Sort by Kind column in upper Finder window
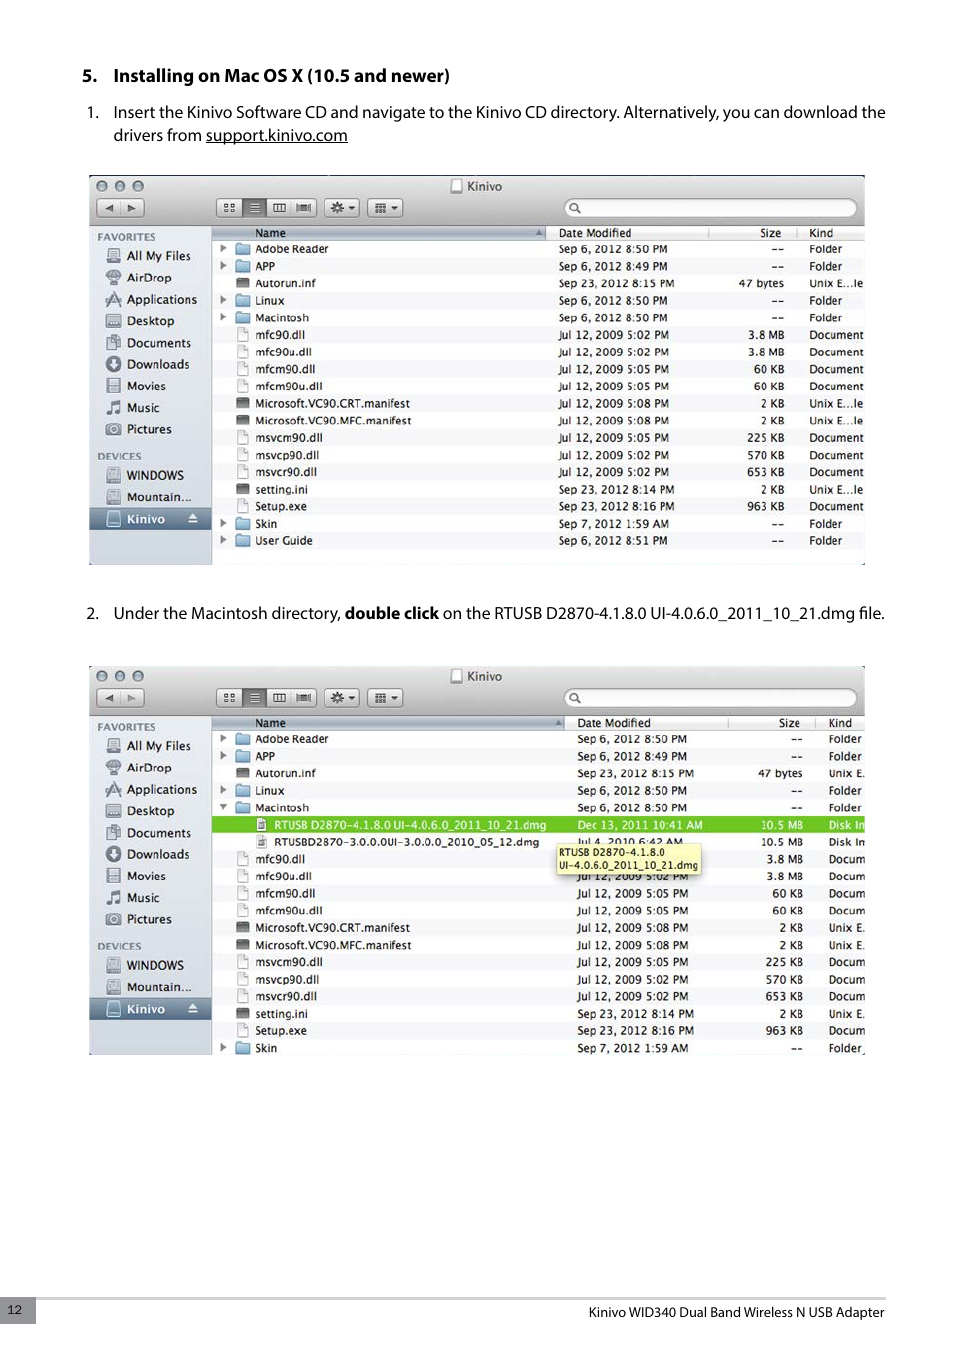The image size is (954, 1350). pyautogui.click(x=832, y=233)
